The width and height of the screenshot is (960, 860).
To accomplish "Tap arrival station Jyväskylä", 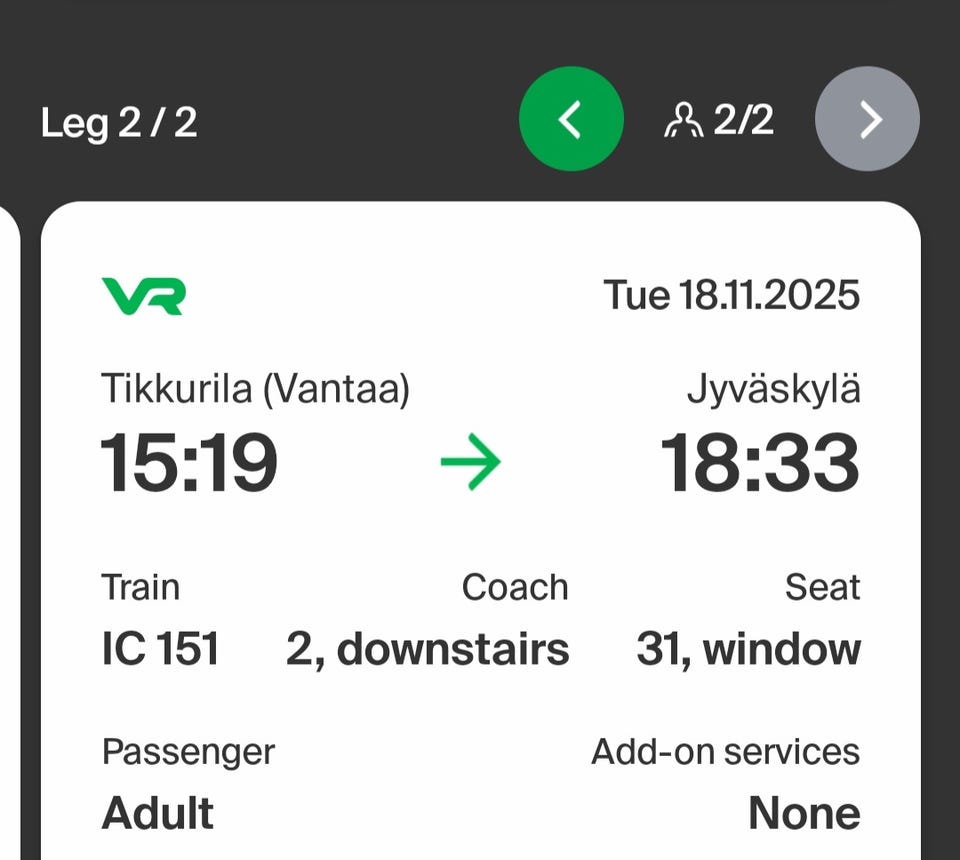I will (773, 389).
